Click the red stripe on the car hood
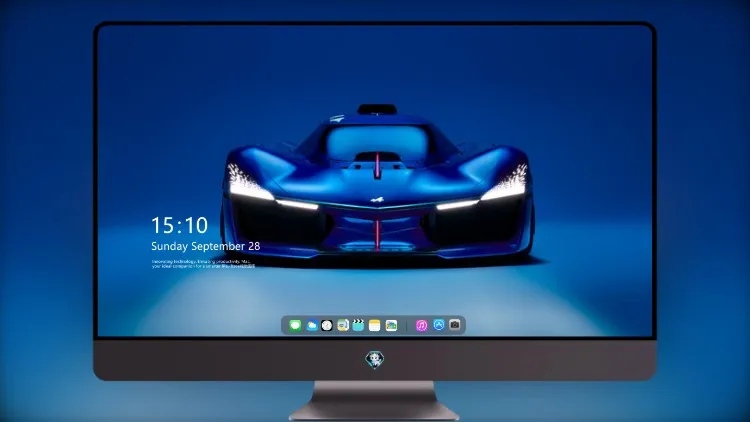Screen dimensions: 750x422 (377, 165)
